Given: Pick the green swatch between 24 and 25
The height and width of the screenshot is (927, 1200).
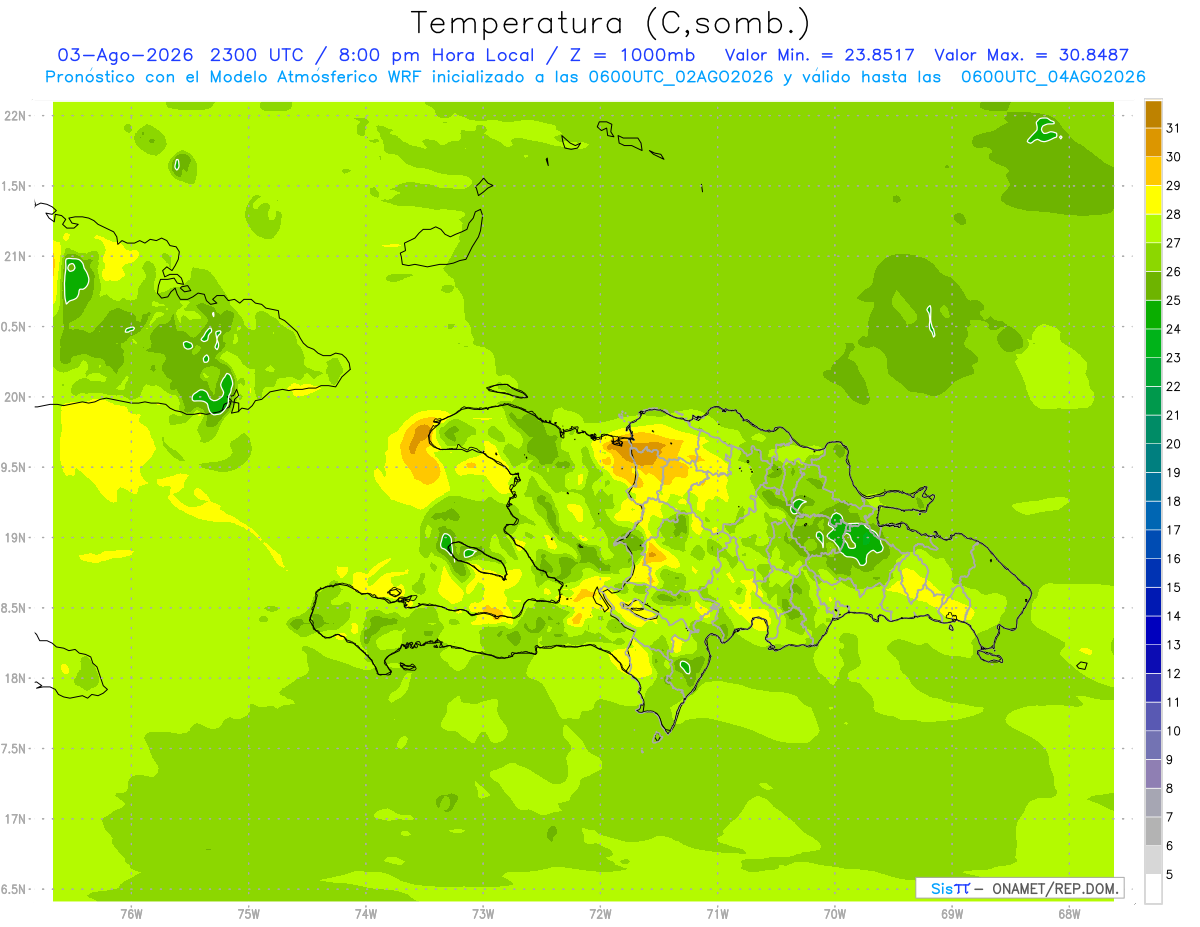Looking at the screenshot, I should point(1153,315).
